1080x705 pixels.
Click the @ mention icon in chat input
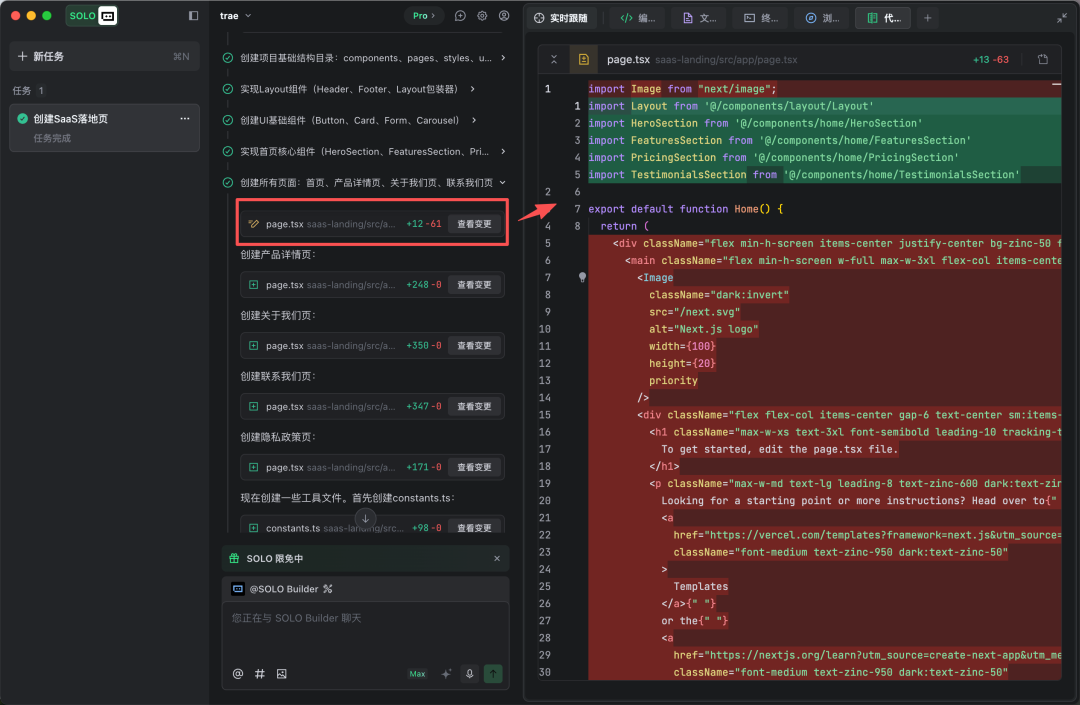238,674
